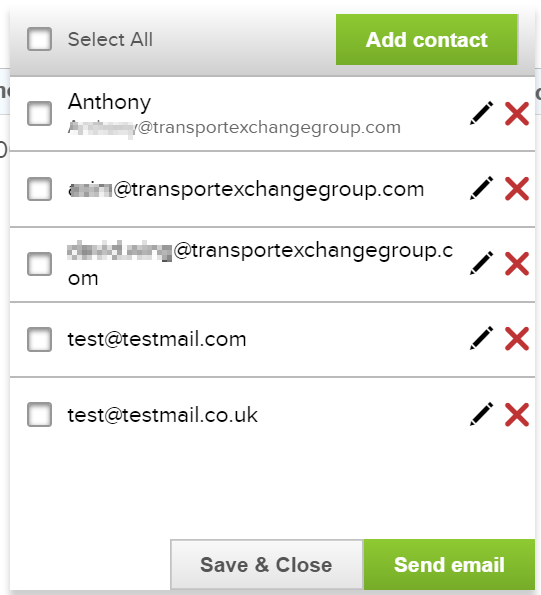Check the box next to Anthony
Screen dimensions: 541x595
tap(39, 113)
